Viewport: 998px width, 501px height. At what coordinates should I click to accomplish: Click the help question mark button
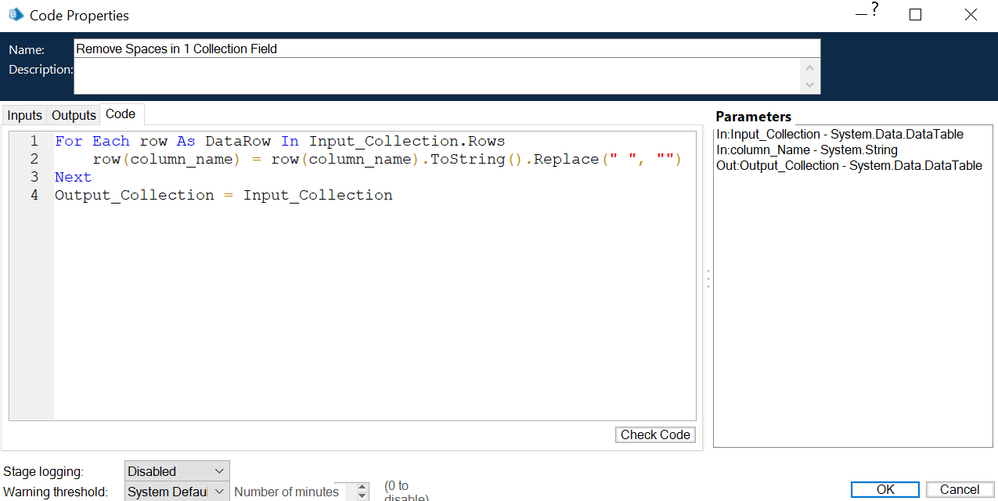point(872,12)
